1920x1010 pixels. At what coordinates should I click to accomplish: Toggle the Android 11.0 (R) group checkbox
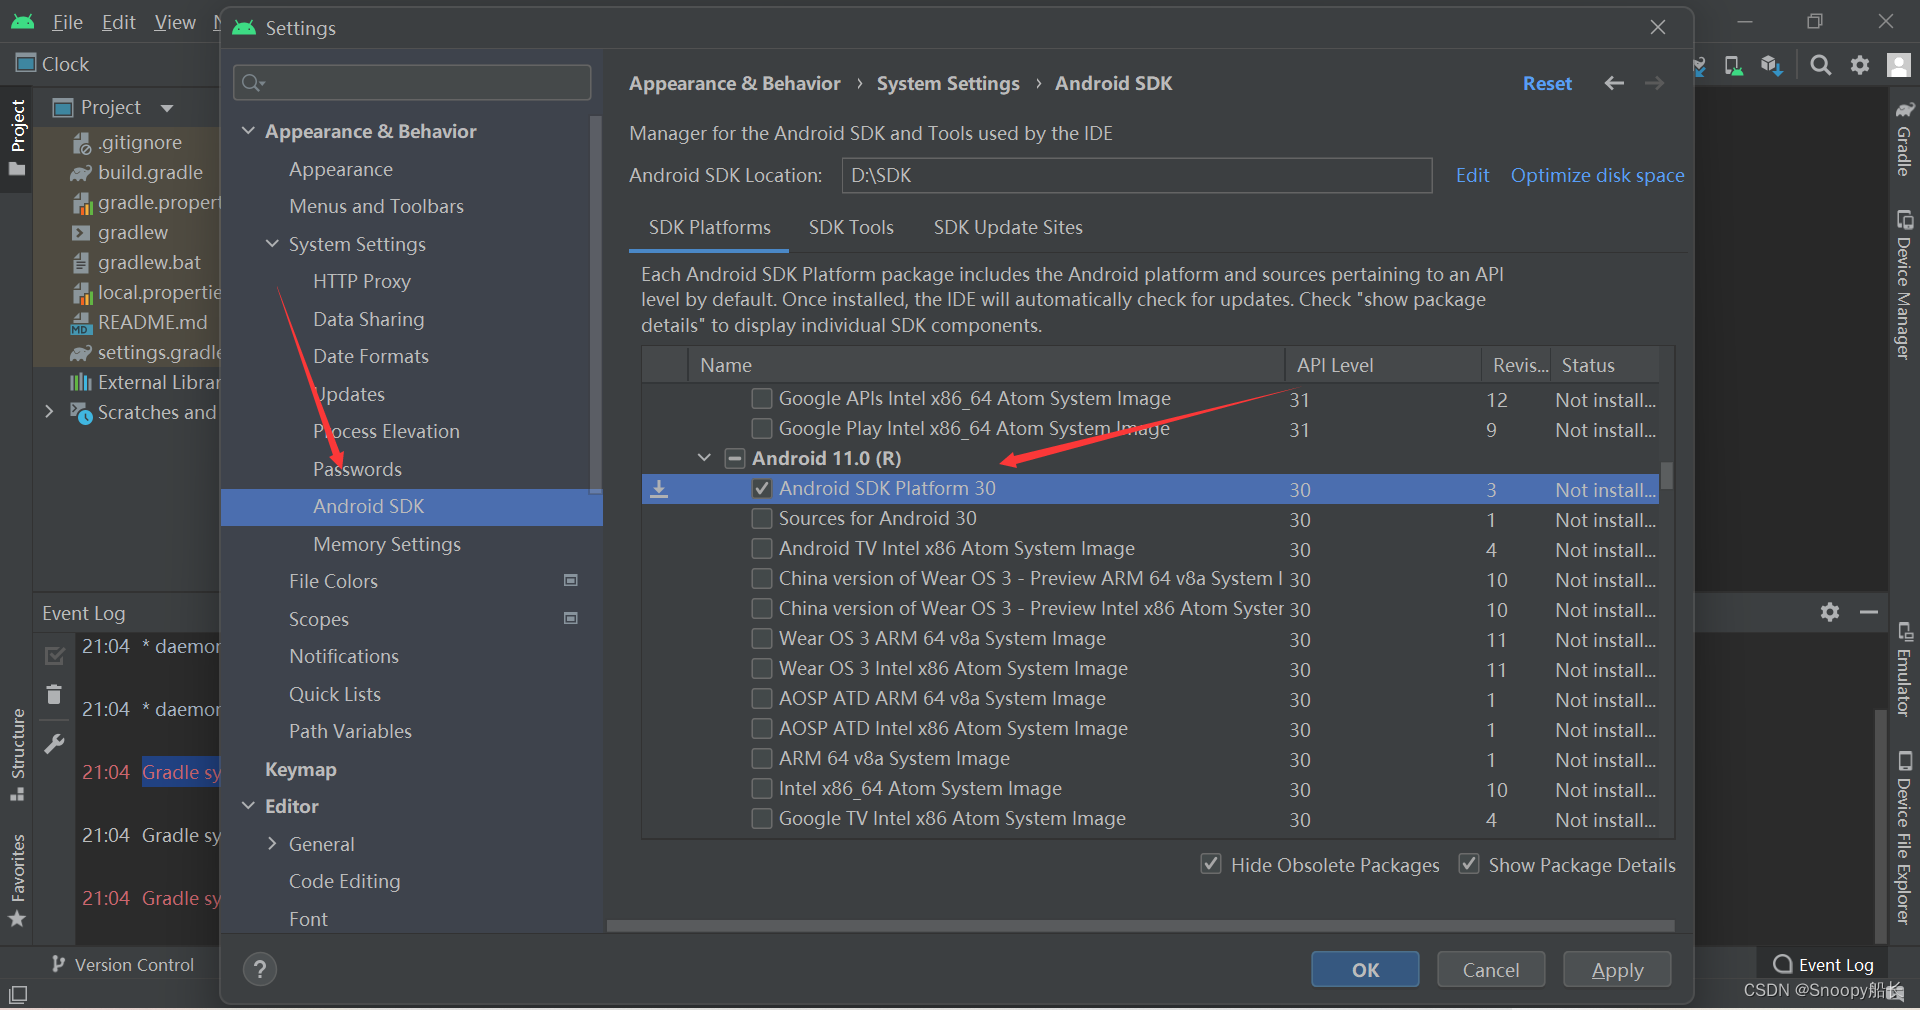[x=735, y=459]
